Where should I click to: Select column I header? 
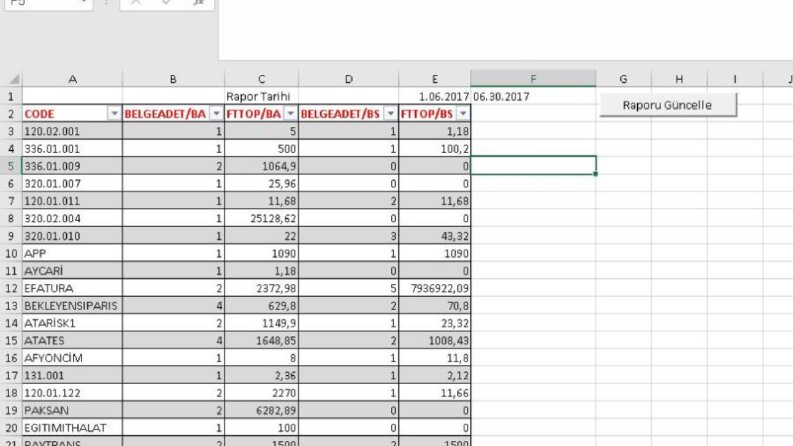pos(735,79)
